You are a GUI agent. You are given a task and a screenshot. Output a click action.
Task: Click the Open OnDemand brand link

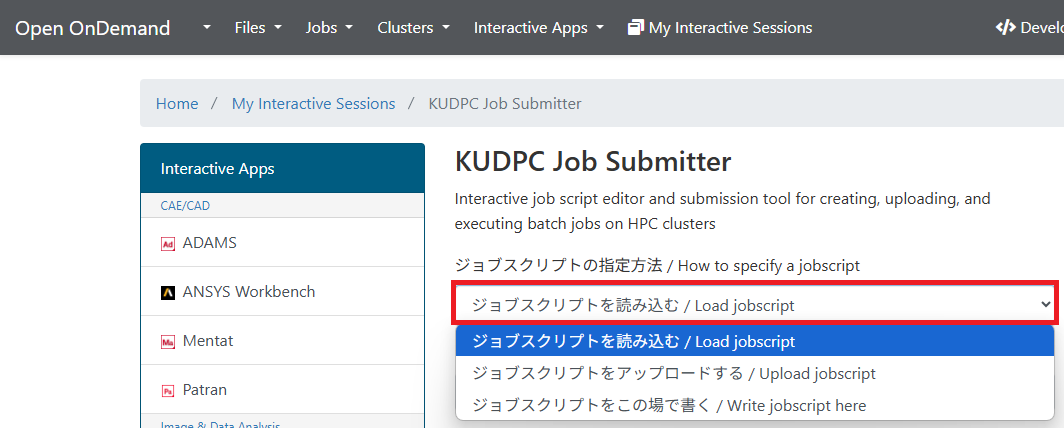(x=92, y=28)
